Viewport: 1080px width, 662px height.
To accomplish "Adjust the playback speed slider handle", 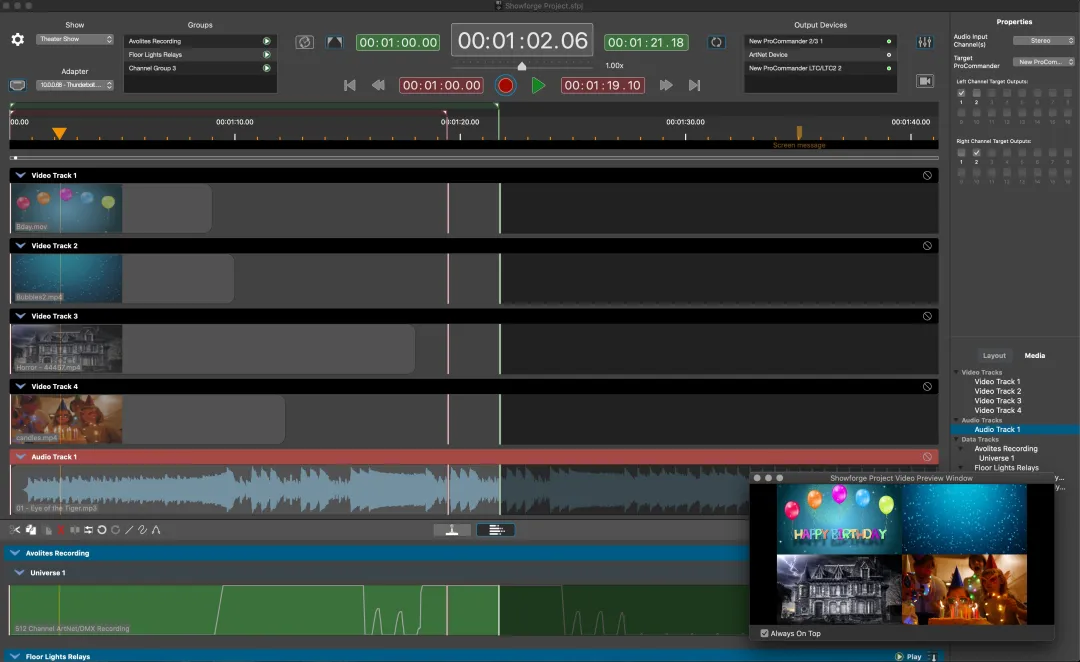I will pyautogui.click(x=522, y=66).
